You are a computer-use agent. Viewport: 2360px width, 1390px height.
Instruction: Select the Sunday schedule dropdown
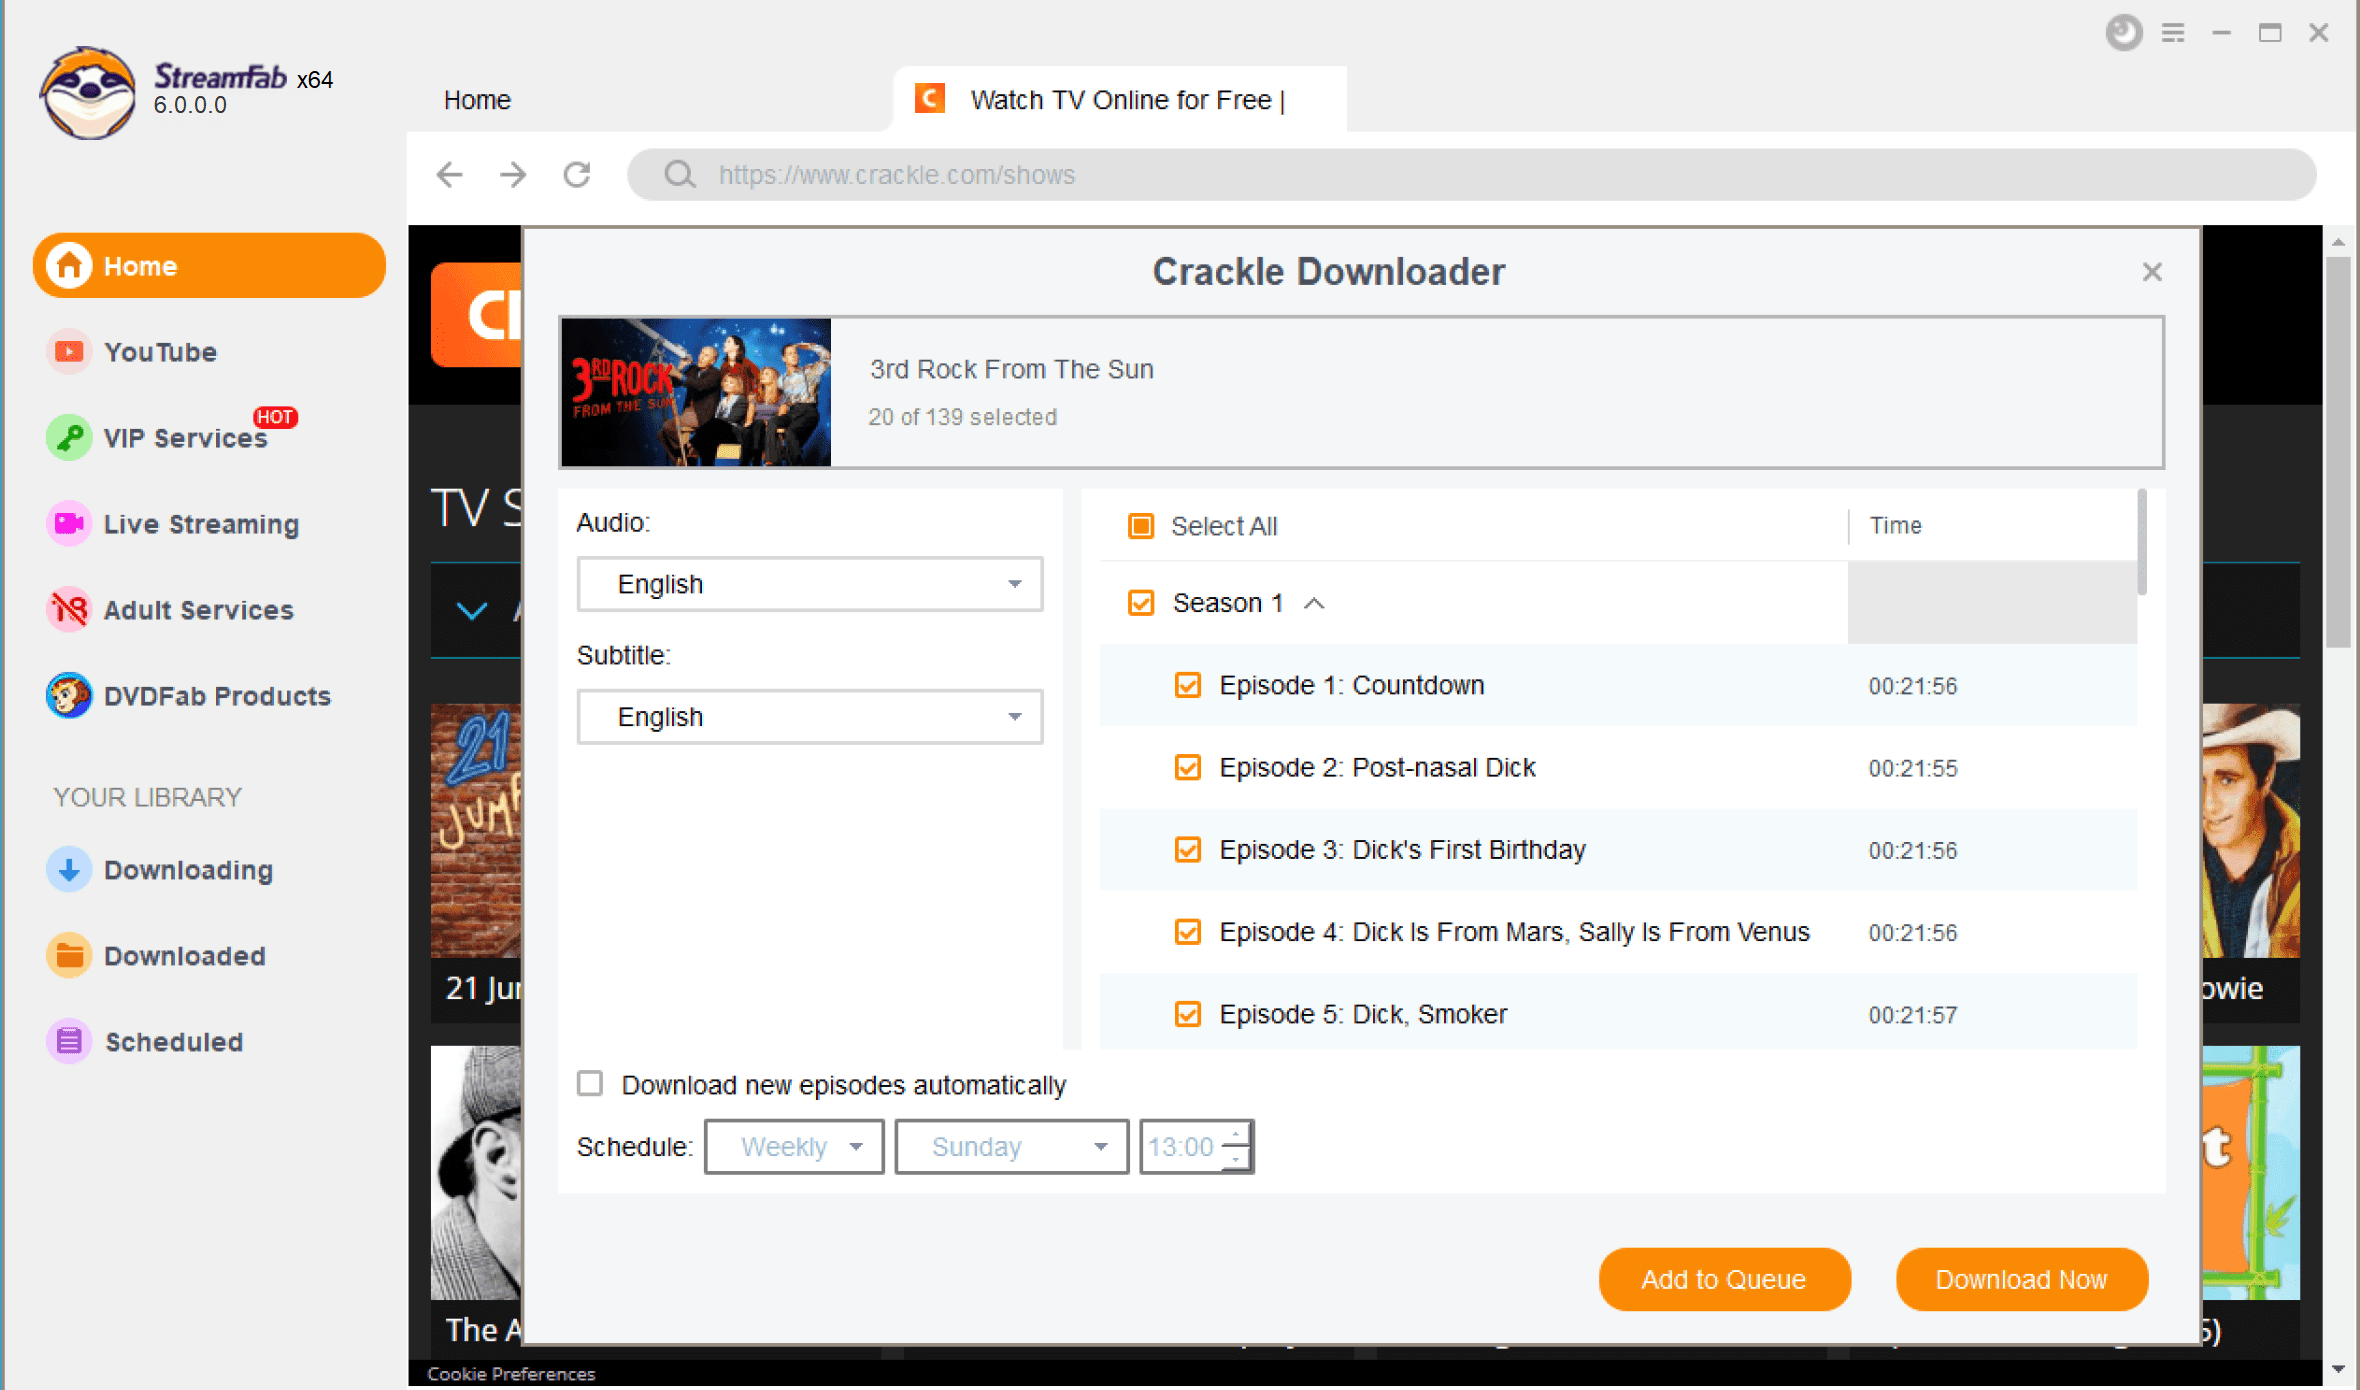pyautogui.click(x=1010, y=1147)
